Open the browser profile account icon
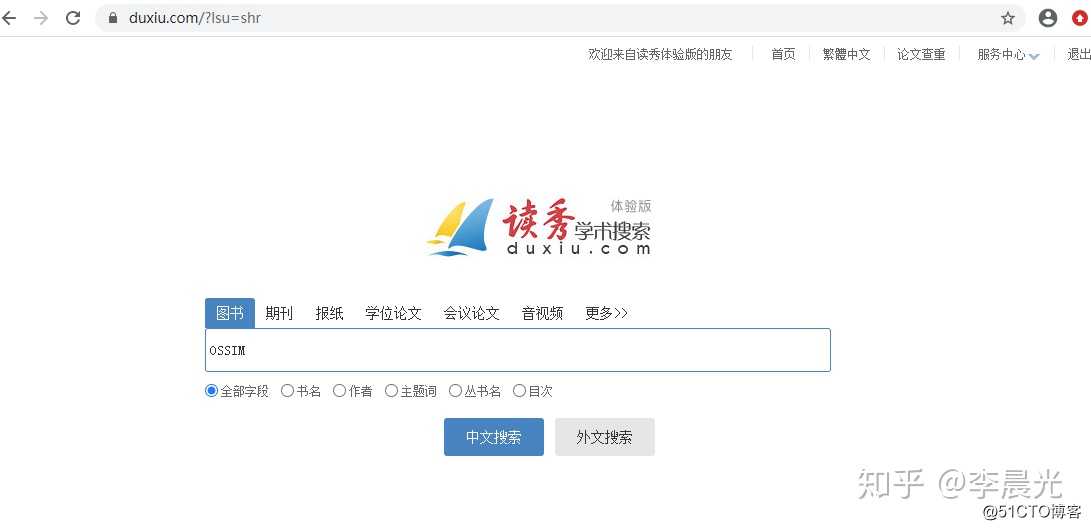Screen dimensions: 1091x530 tap(1048, 18)
